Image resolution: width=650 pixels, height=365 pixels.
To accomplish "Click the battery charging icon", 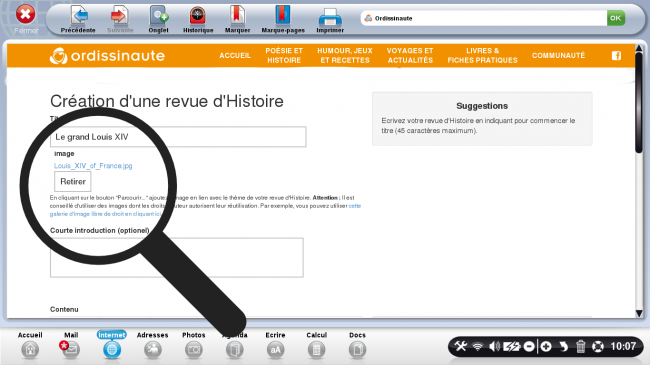I will click(511, 346).
